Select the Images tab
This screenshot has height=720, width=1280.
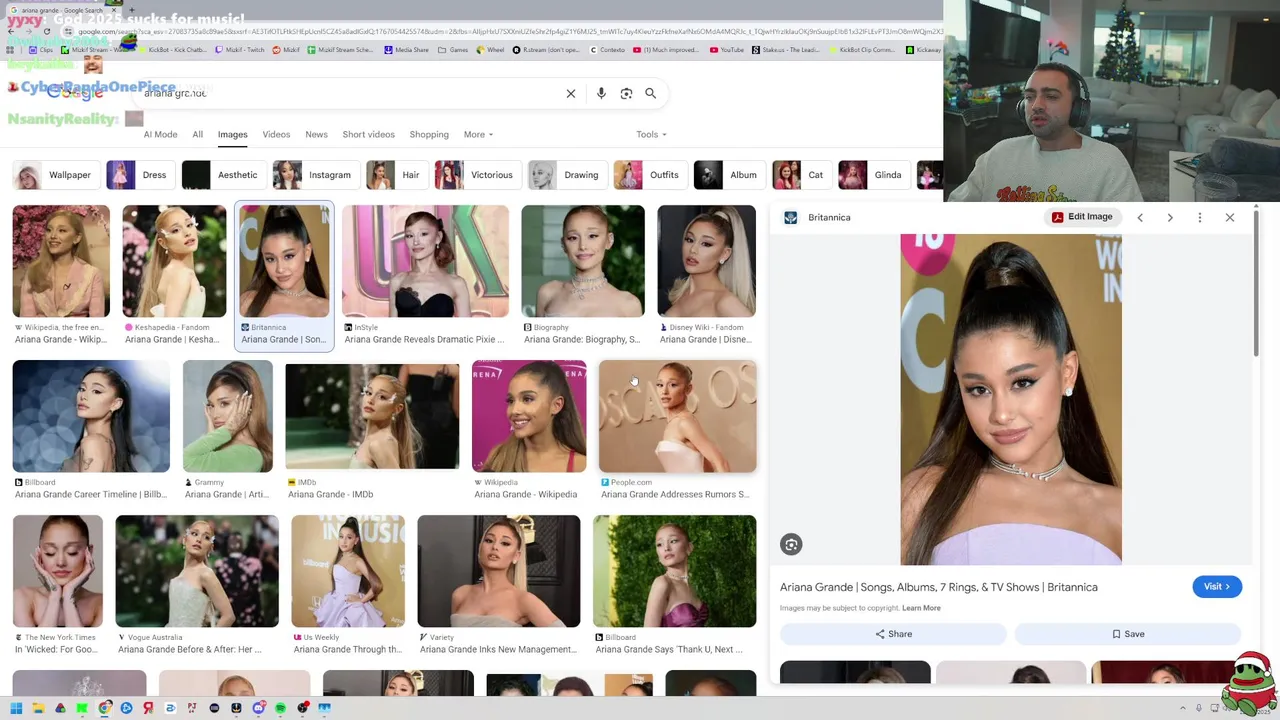232,134
